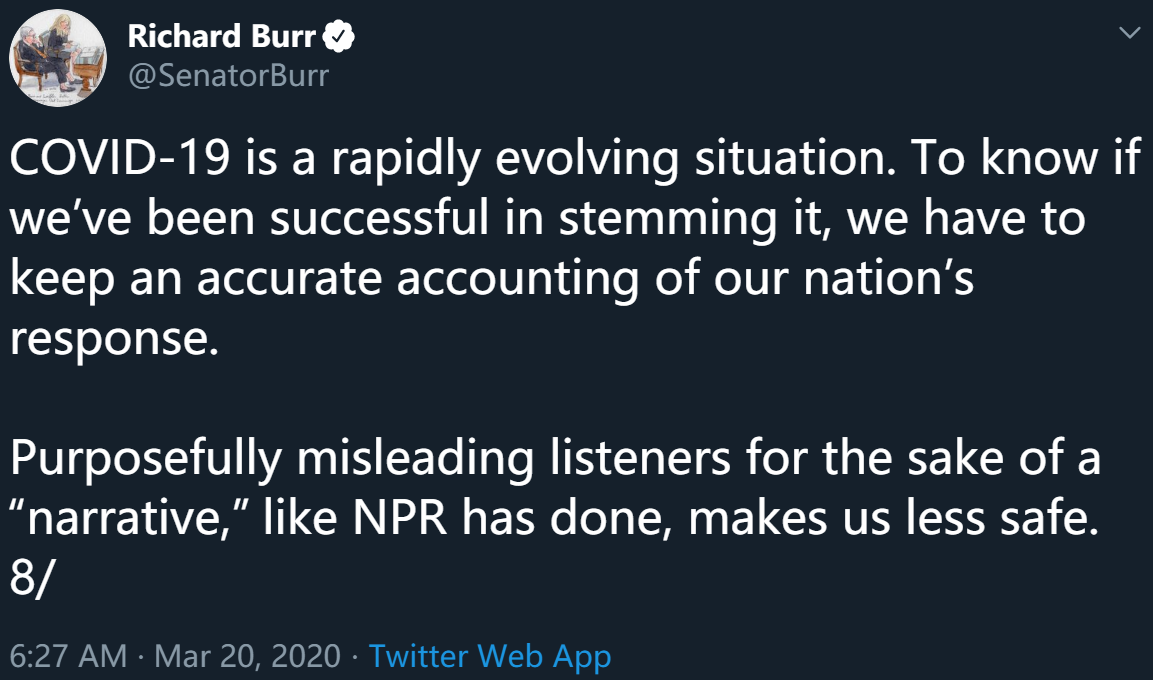Image resolution: width=1153 pixels, height=680 pixels.
Task: Open the @SenatorBurr handle link
Action: (228, 75)
